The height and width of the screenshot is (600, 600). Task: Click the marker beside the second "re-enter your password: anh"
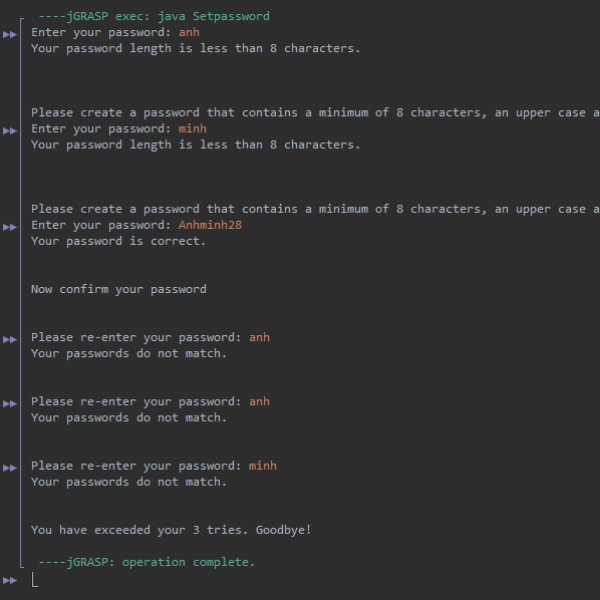coord(10,404)
